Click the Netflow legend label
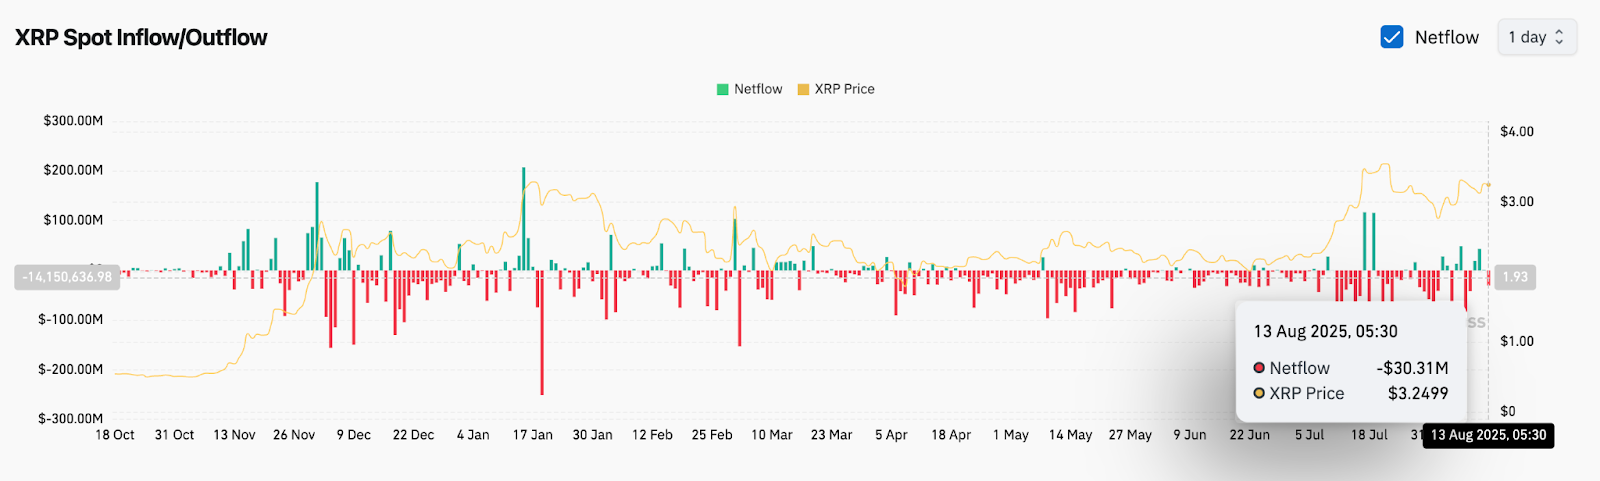The width and height of the screenshot is (1600, 481). [758, 89]
